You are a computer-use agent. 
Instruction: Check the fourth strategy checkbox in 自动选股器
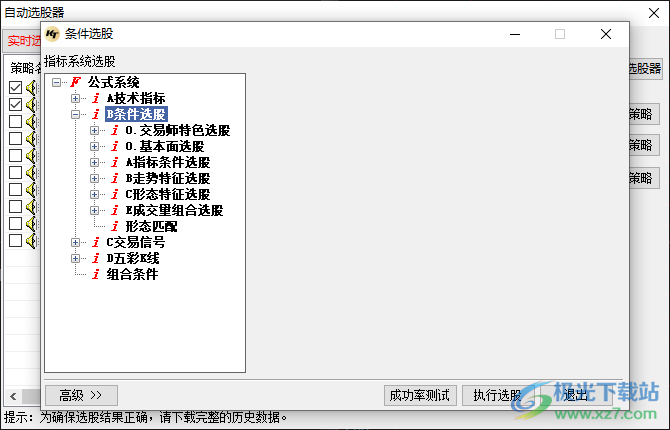[x=15, y=138]
